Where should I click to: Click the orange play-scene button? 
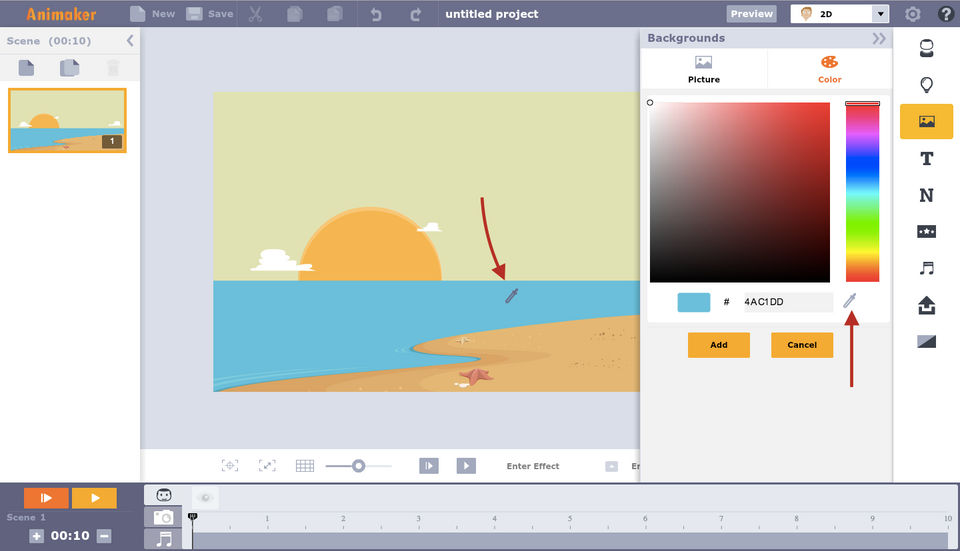click(x=46, y=498)
